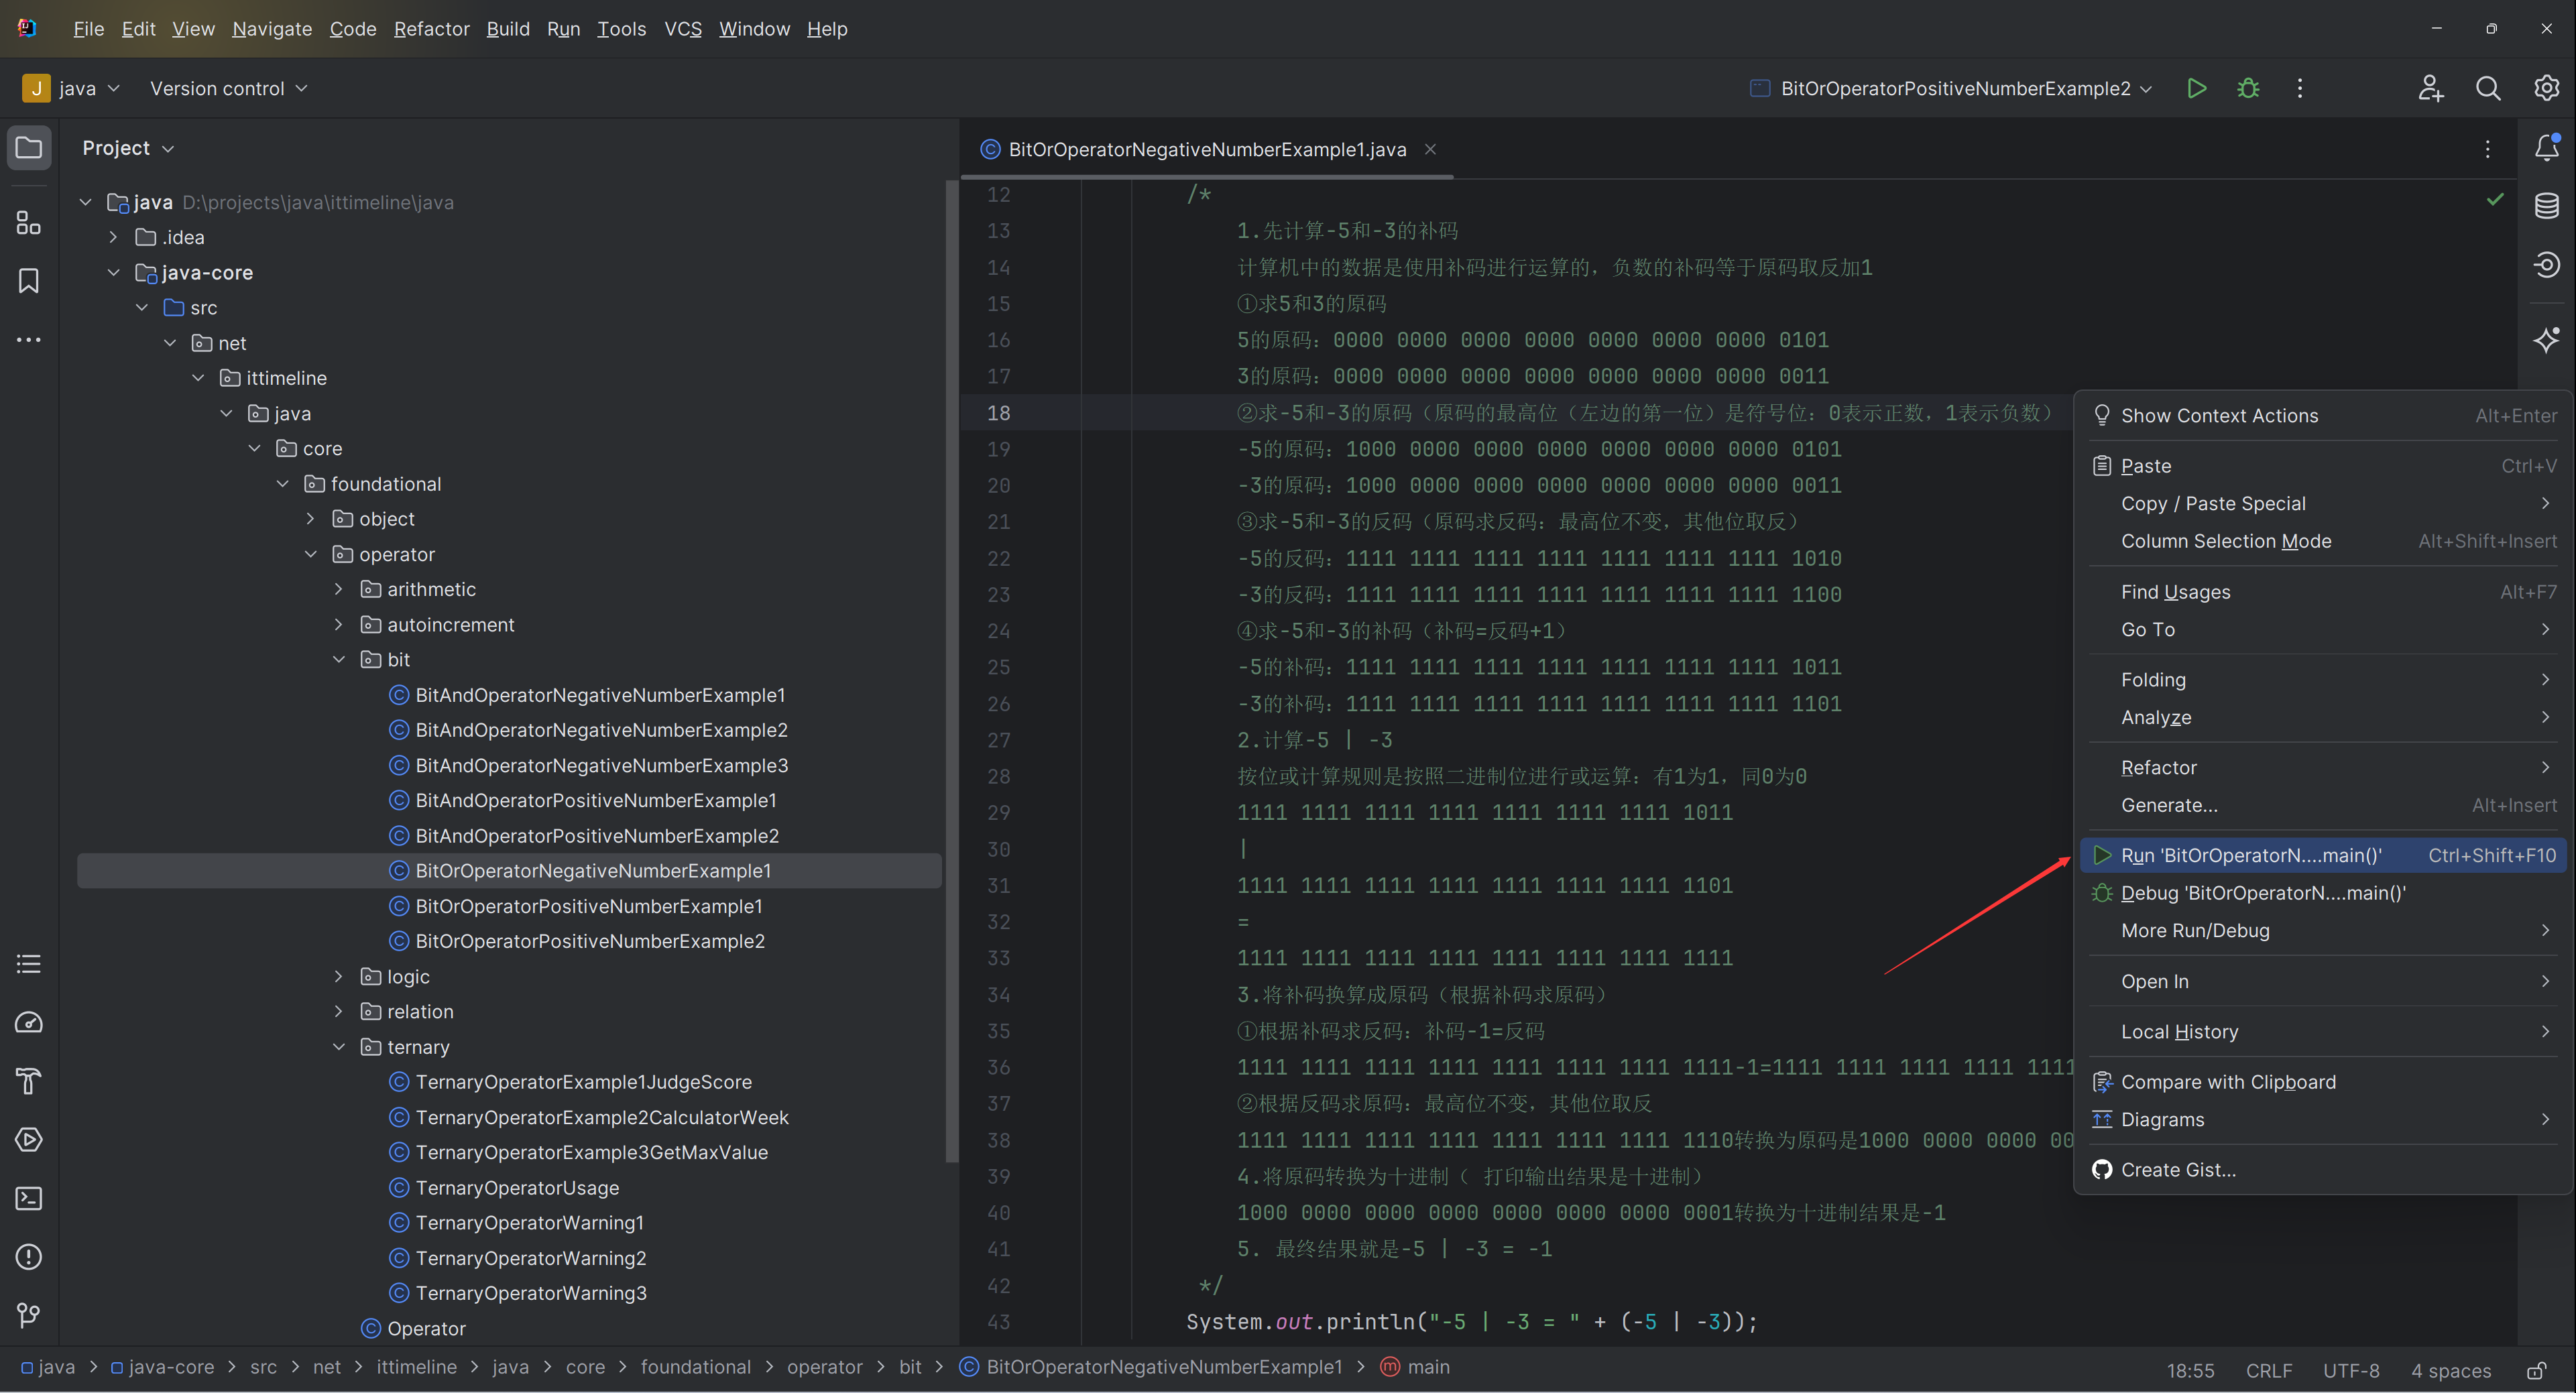Click the Project panel vertical scrollbar

951,670
